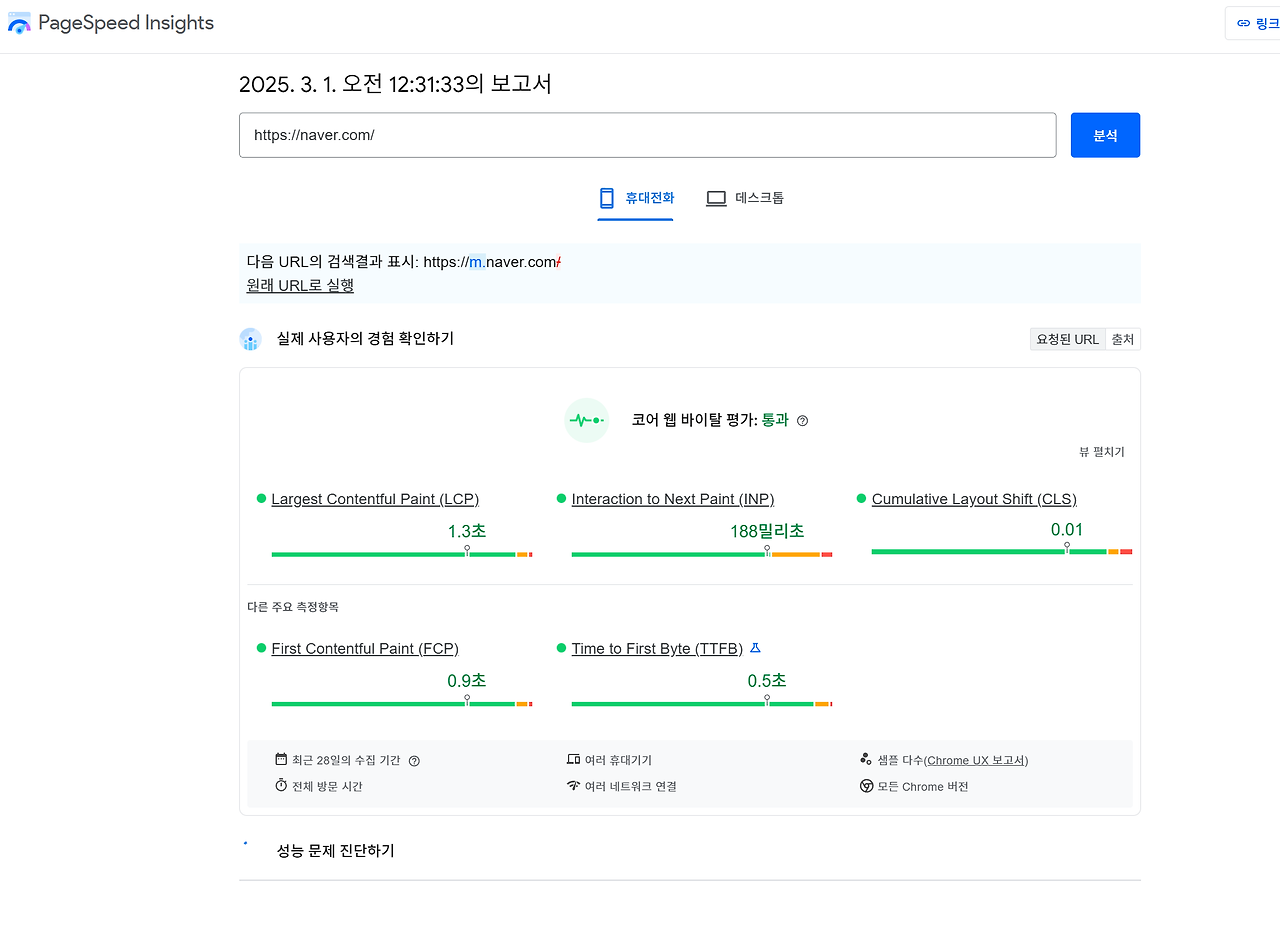Click the 원래 URL로 실행 link
1280x929 pixels.
[300, 285]
